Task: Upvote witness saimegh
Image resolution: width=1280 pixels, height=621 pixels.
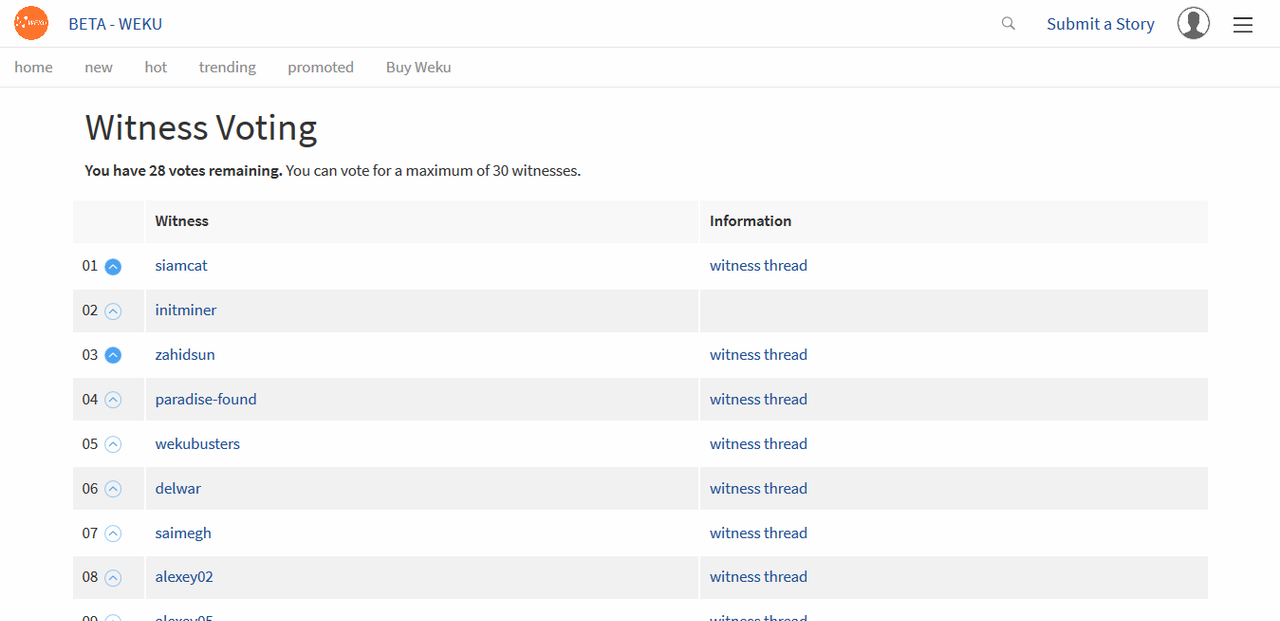Action: click(113, 534)
